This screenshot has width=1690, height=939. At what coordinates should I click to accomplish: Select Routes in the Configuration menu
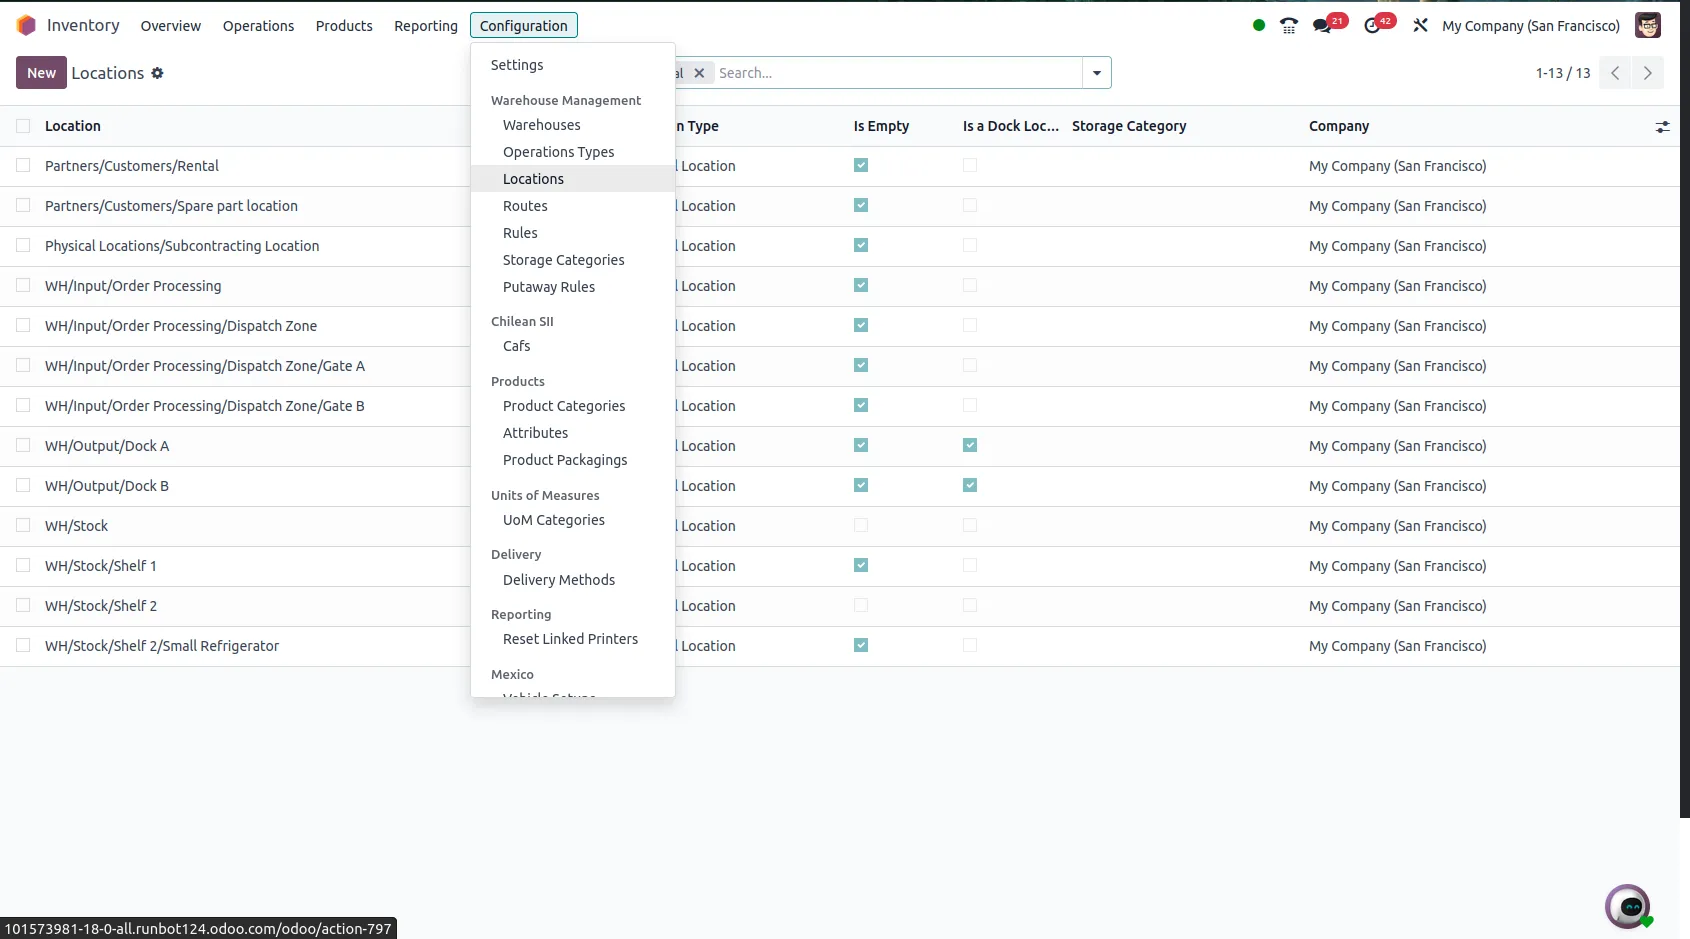pyautogui.click(x=525, y=206)
